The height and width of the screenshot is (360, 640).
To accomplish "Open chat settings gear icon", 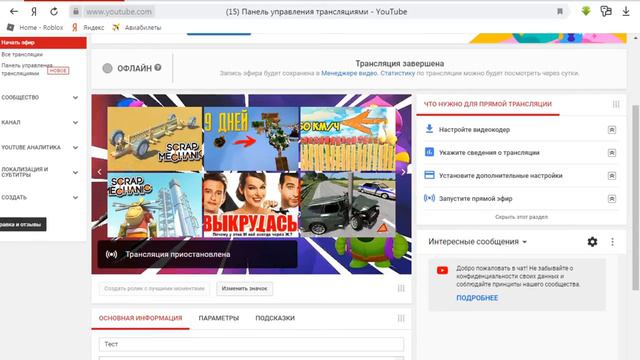I will (592, 242).
